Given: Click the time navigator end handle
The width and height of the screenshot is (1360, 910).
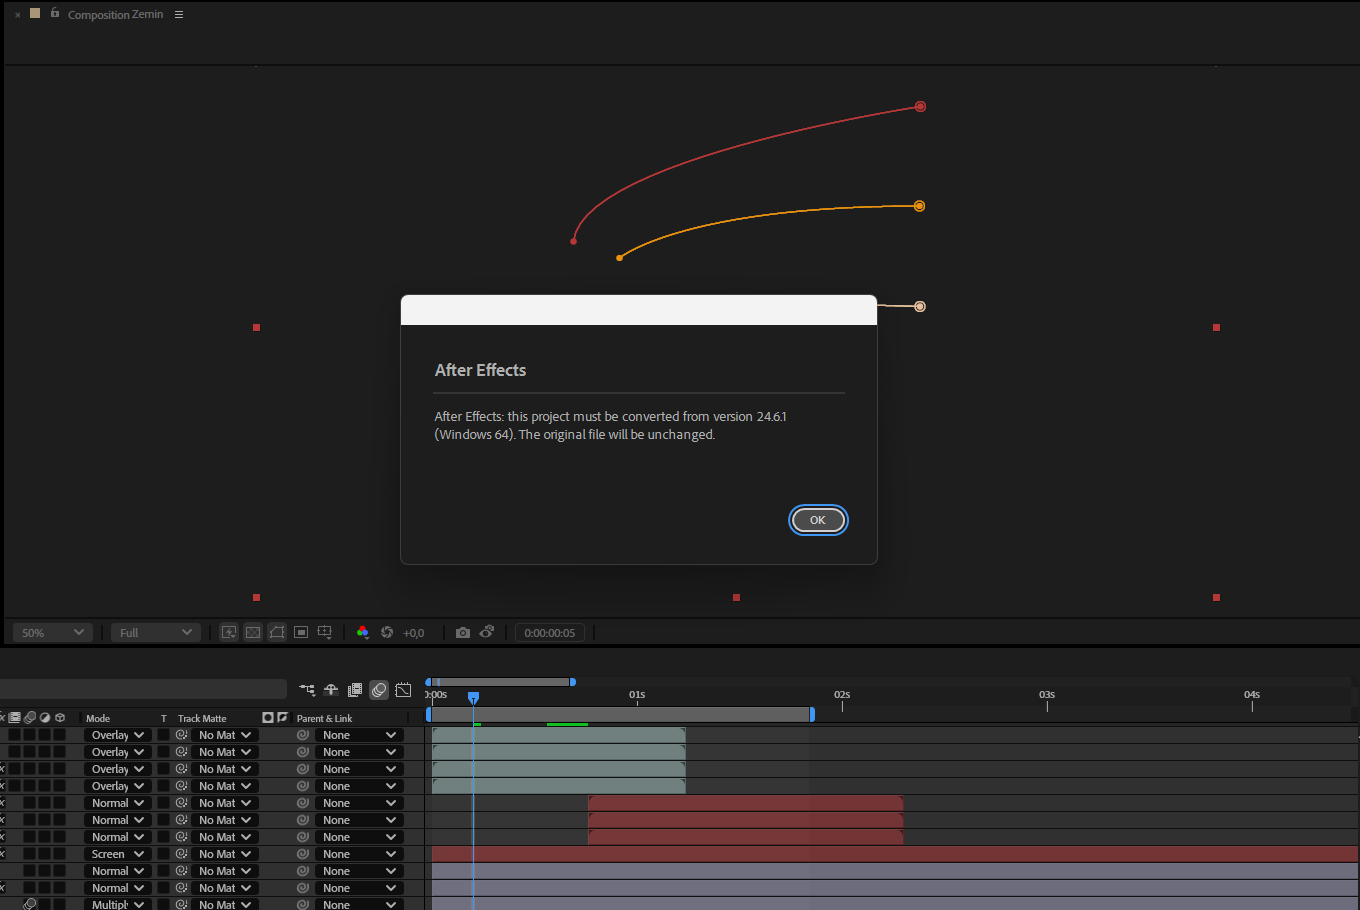Looking at the screenshot, I should click(x=572, y=682).
